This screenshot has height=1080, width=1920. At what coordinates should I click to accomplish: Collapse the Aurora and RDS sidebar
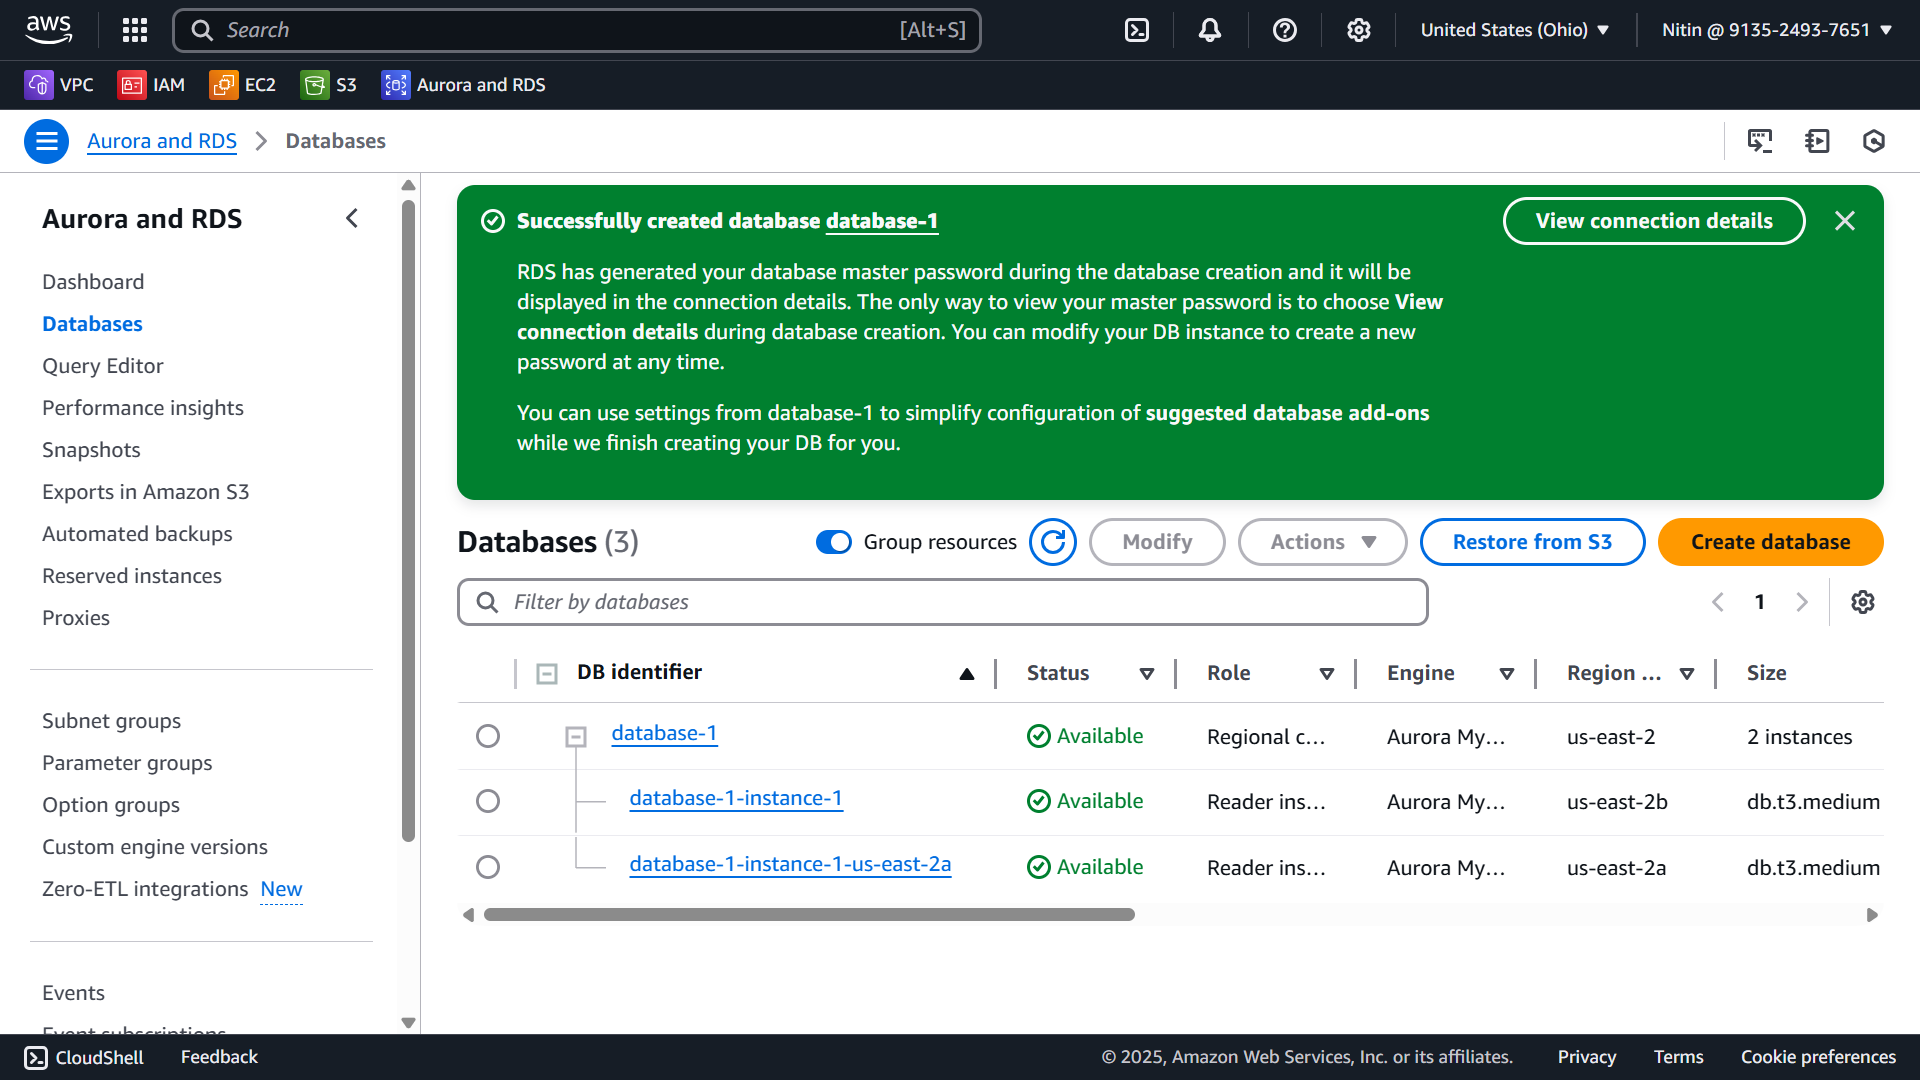click(x=352, y=218)
